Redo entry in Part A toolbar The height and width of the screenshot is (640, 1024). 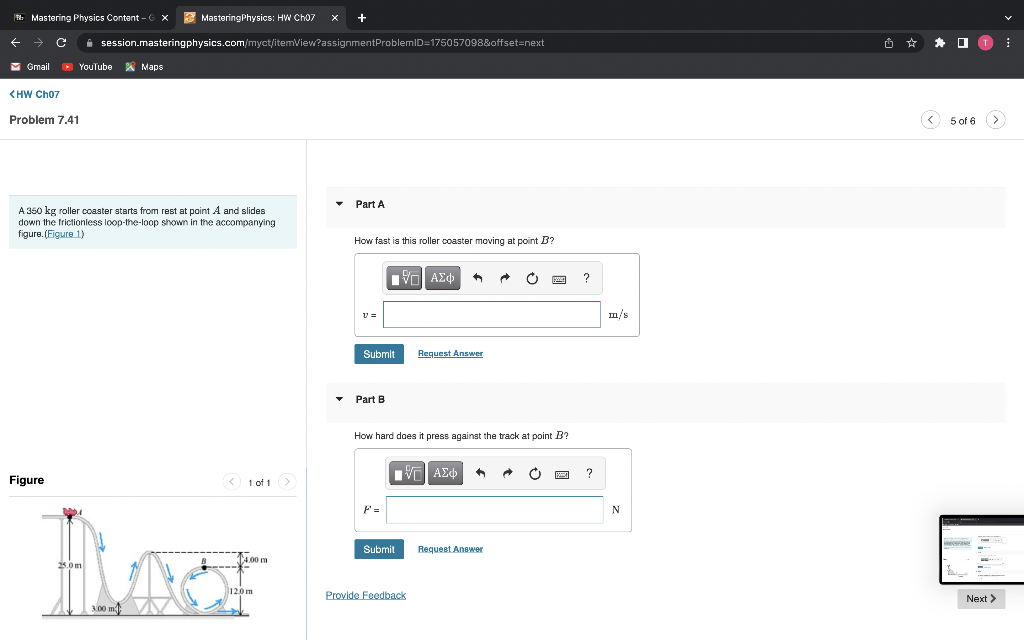pos(505,278)
